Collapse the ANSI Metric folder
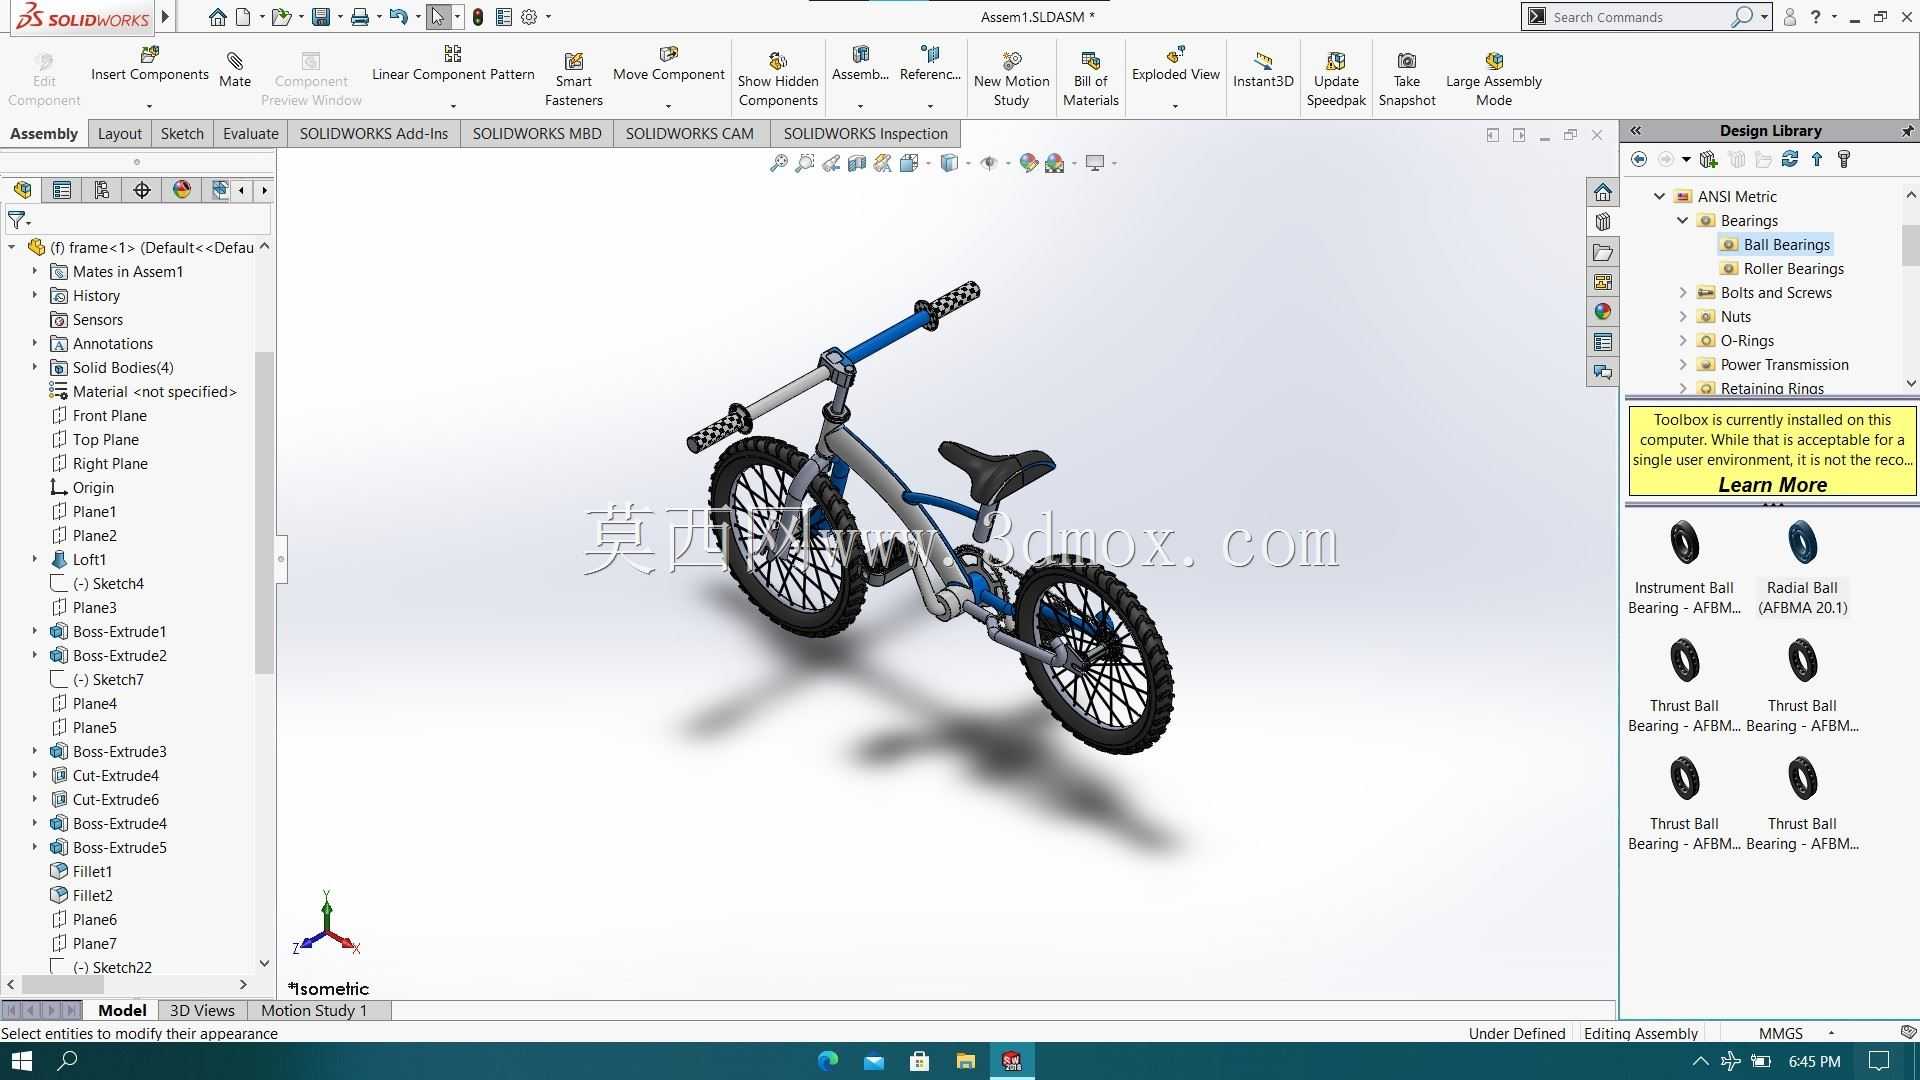 pyautogui.click(x=1660, y=197)
